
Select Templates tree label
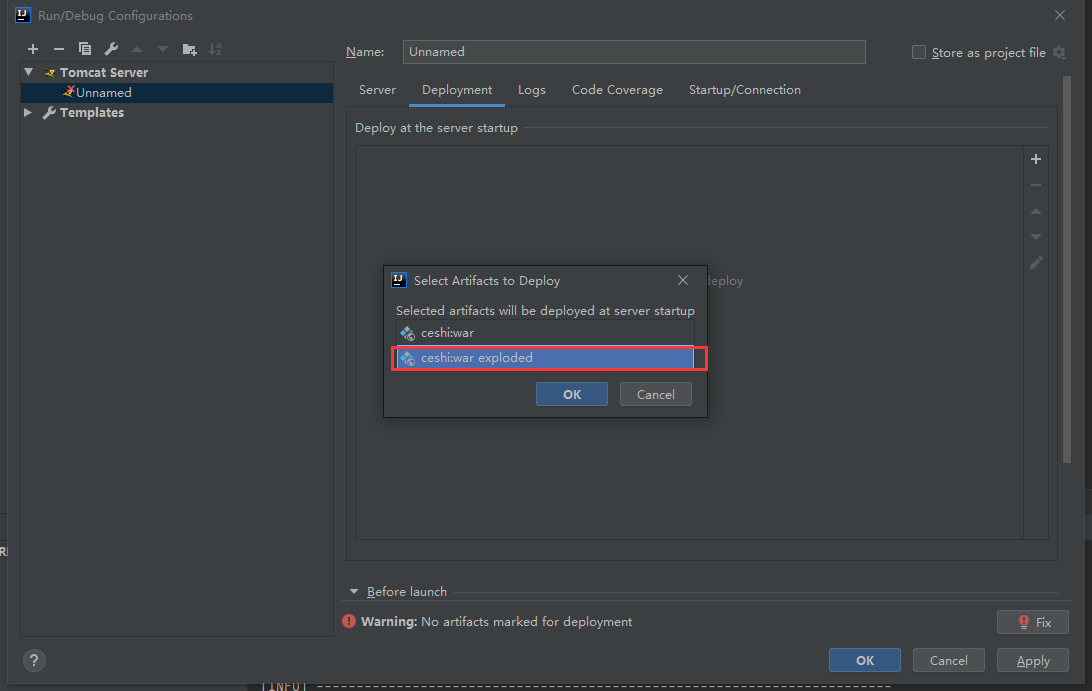point(91,112)
